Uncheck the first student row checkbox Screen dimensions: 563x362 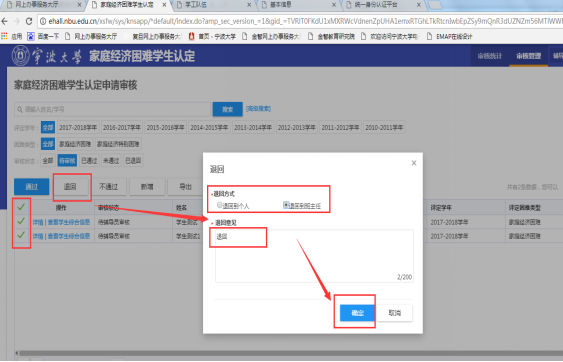tap(21, 221)
